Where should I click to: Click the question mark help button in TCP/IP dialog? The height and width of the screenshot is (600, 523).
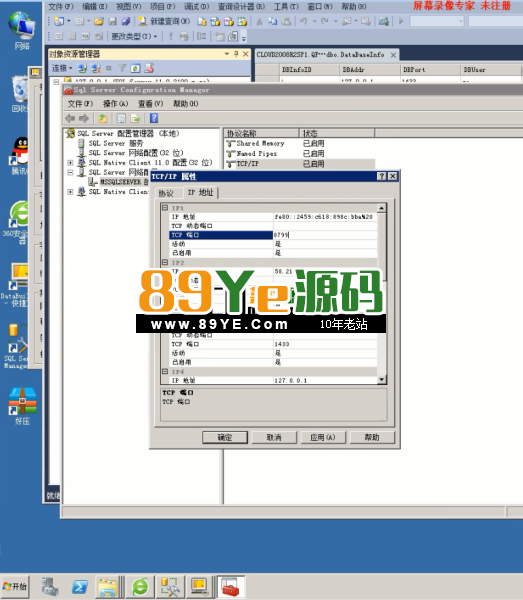pyautogui.click(x=381, y=176)
